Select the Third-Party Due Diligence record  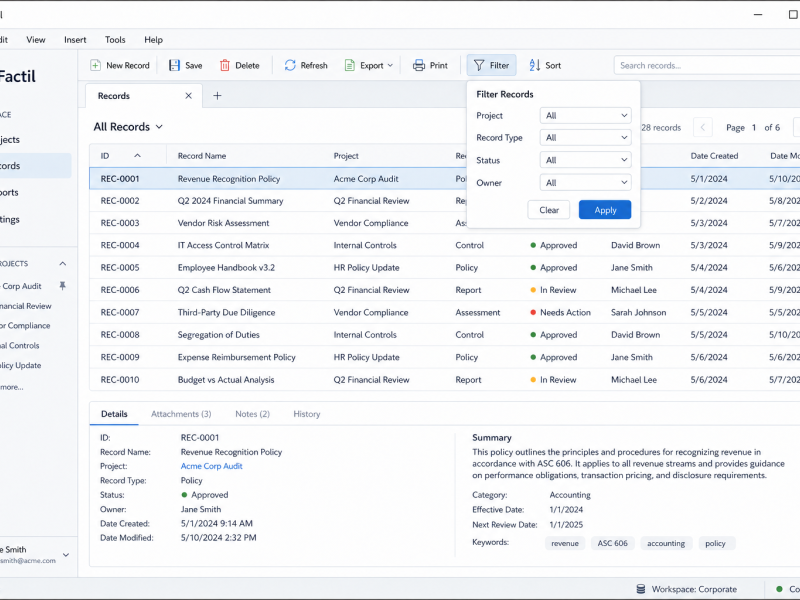click(444, 313)
